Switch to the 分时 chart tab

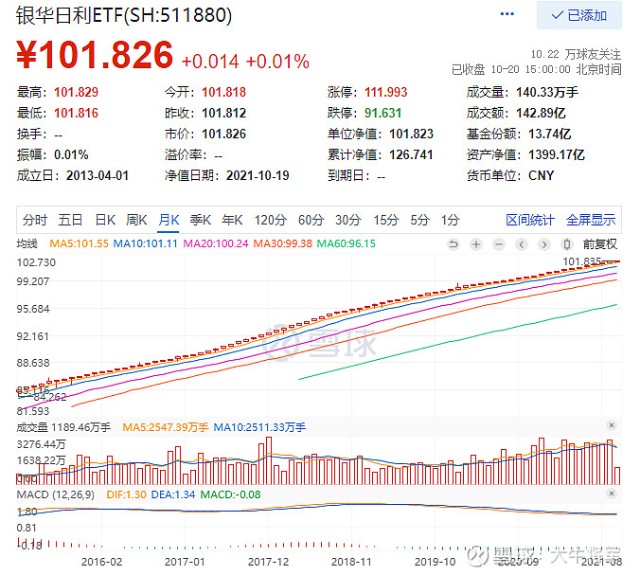point(34,220)
